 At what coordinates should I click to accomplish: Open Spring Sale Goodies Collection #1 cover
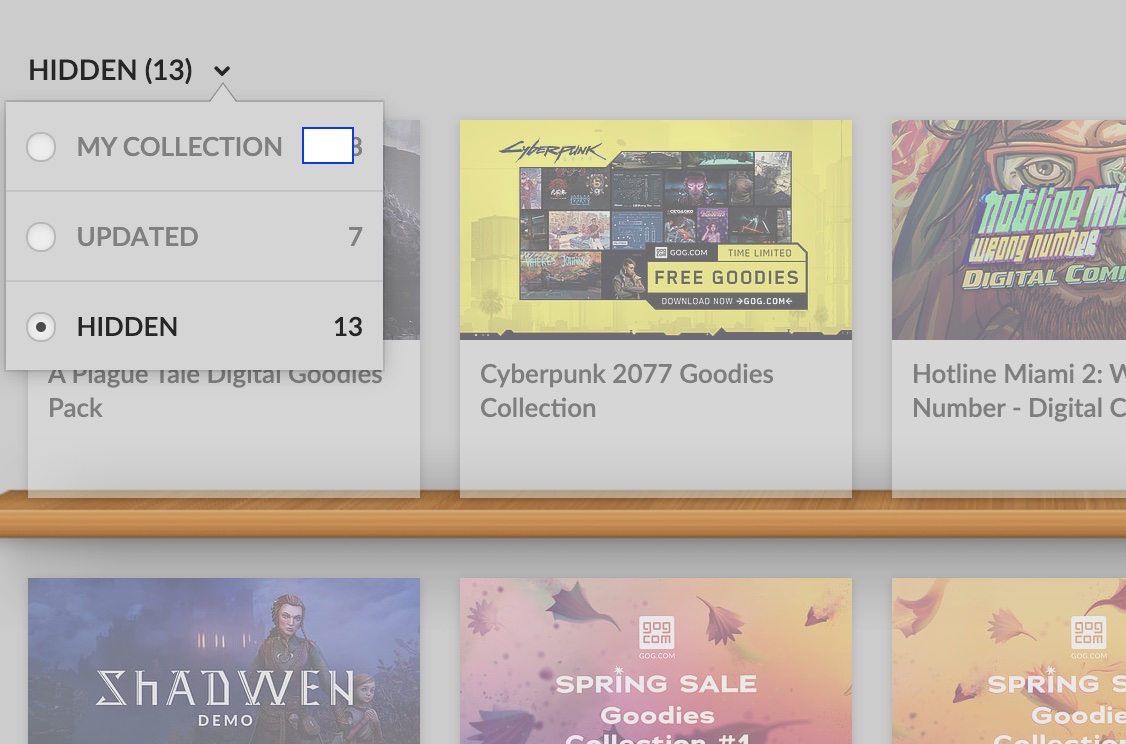[x=656, y=661]
